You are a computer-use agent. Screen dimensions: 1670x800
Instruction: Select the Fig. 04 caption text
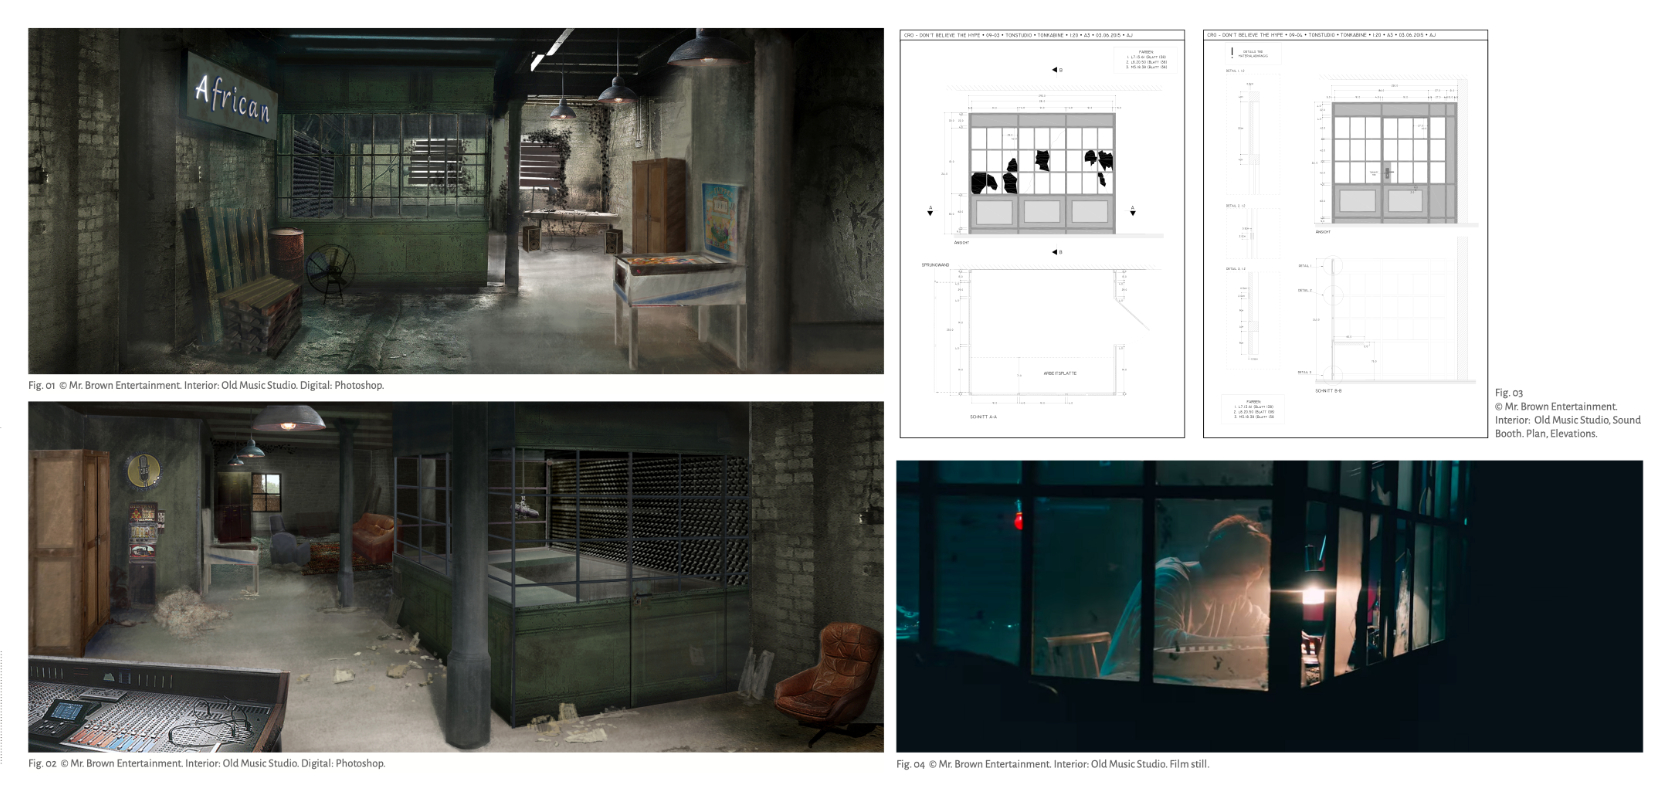[1052, 764]
